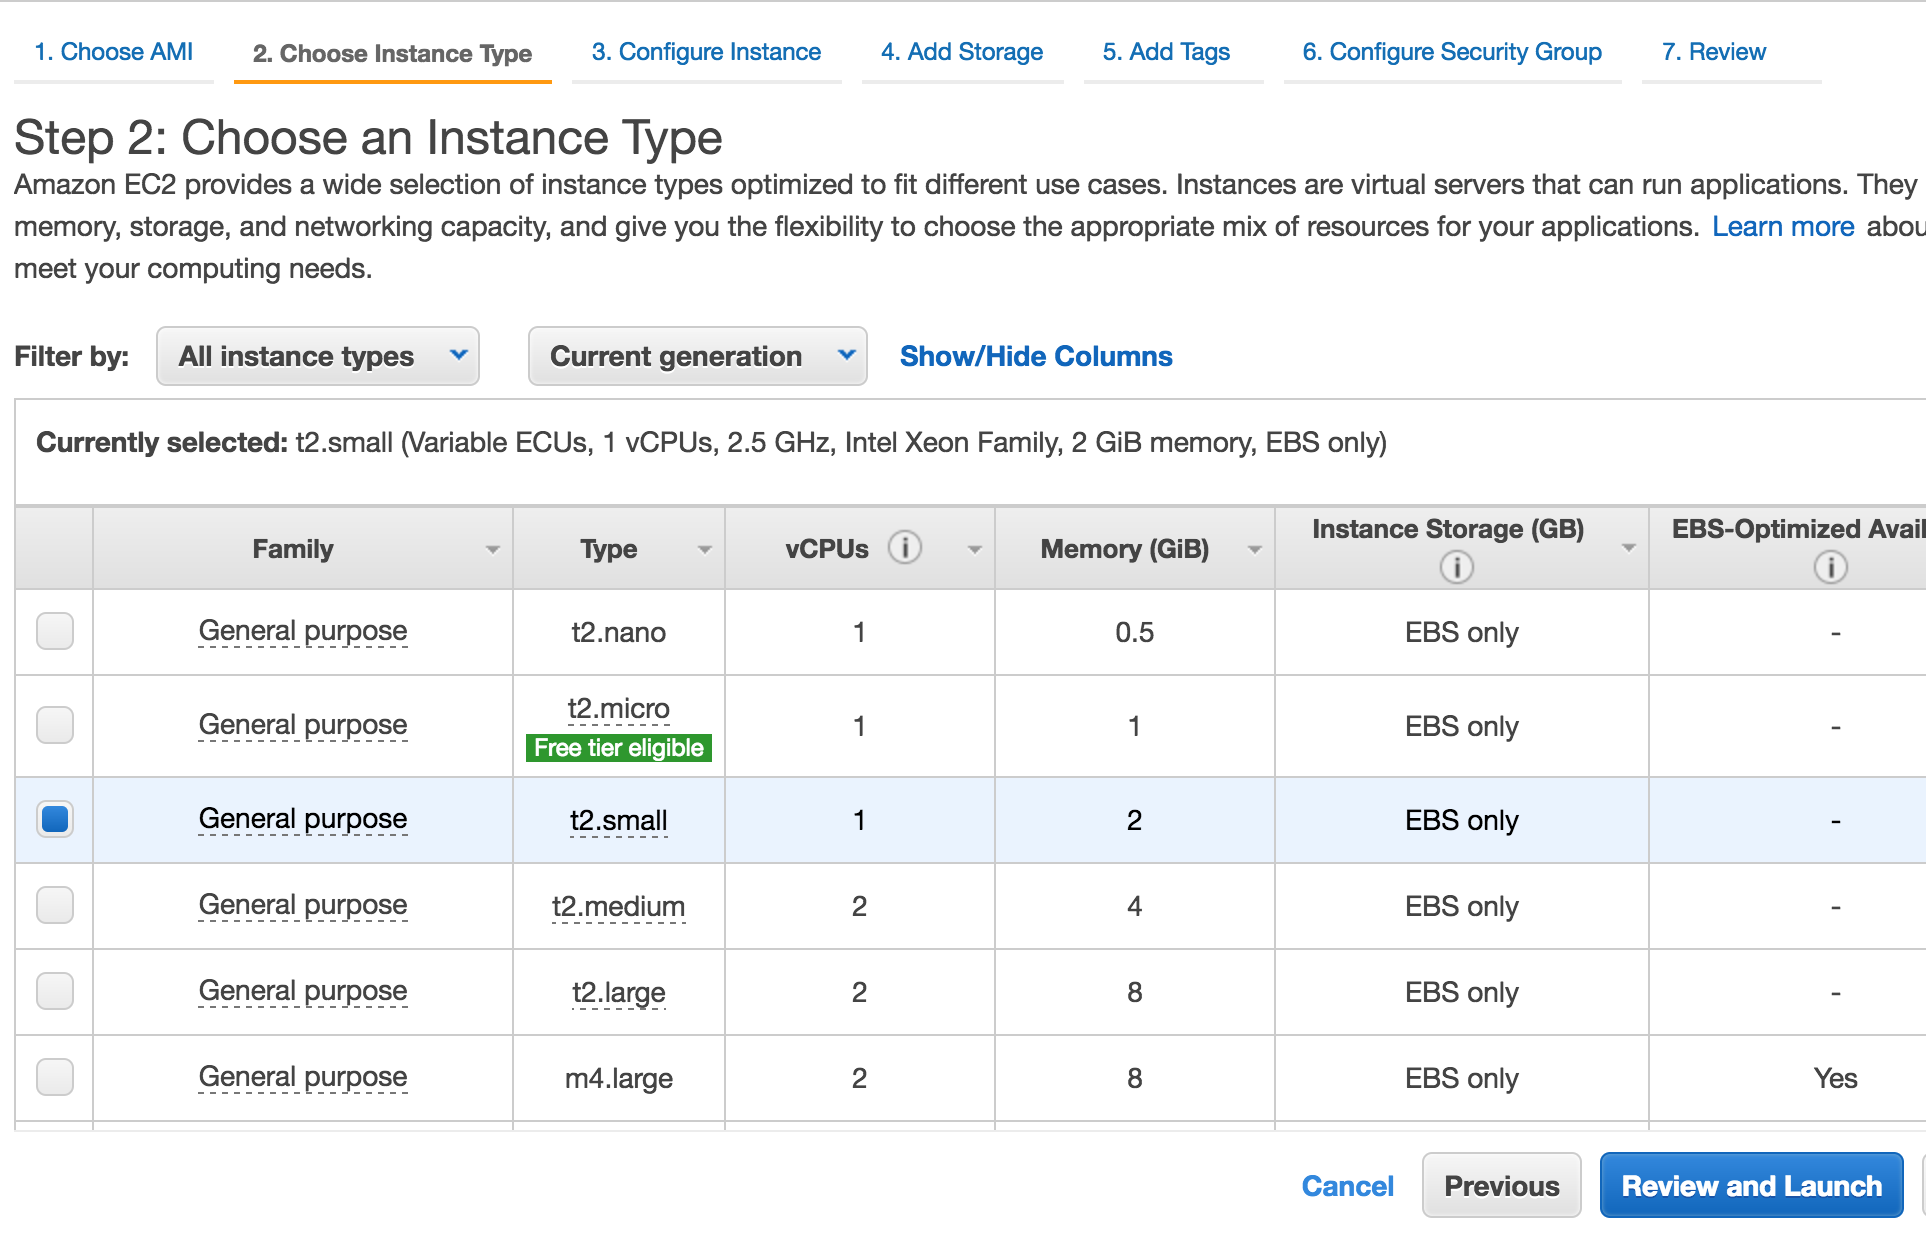Viewport: 1926px width, 1256px height.
Task: Go to the Add Storage tab
Action: [961, 52]
